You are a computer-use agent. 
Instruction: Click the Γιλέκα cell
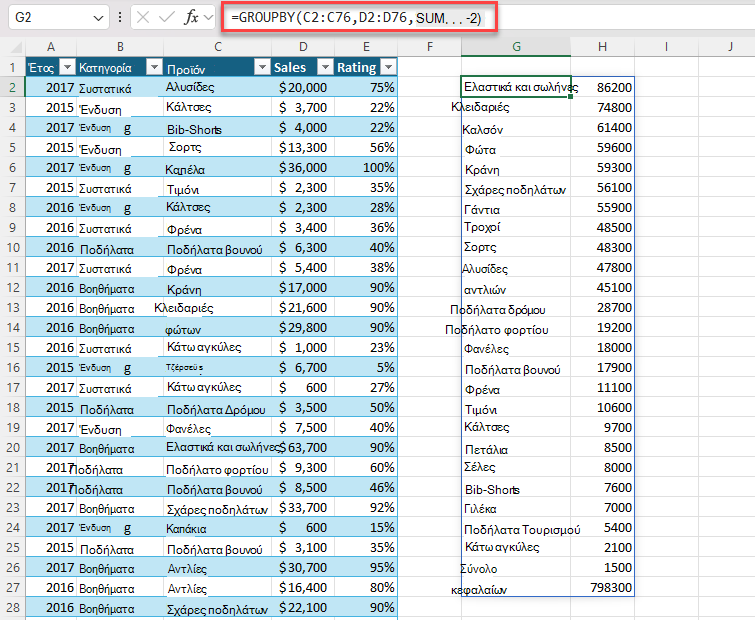pyautogui.click(x=516, y=507)
